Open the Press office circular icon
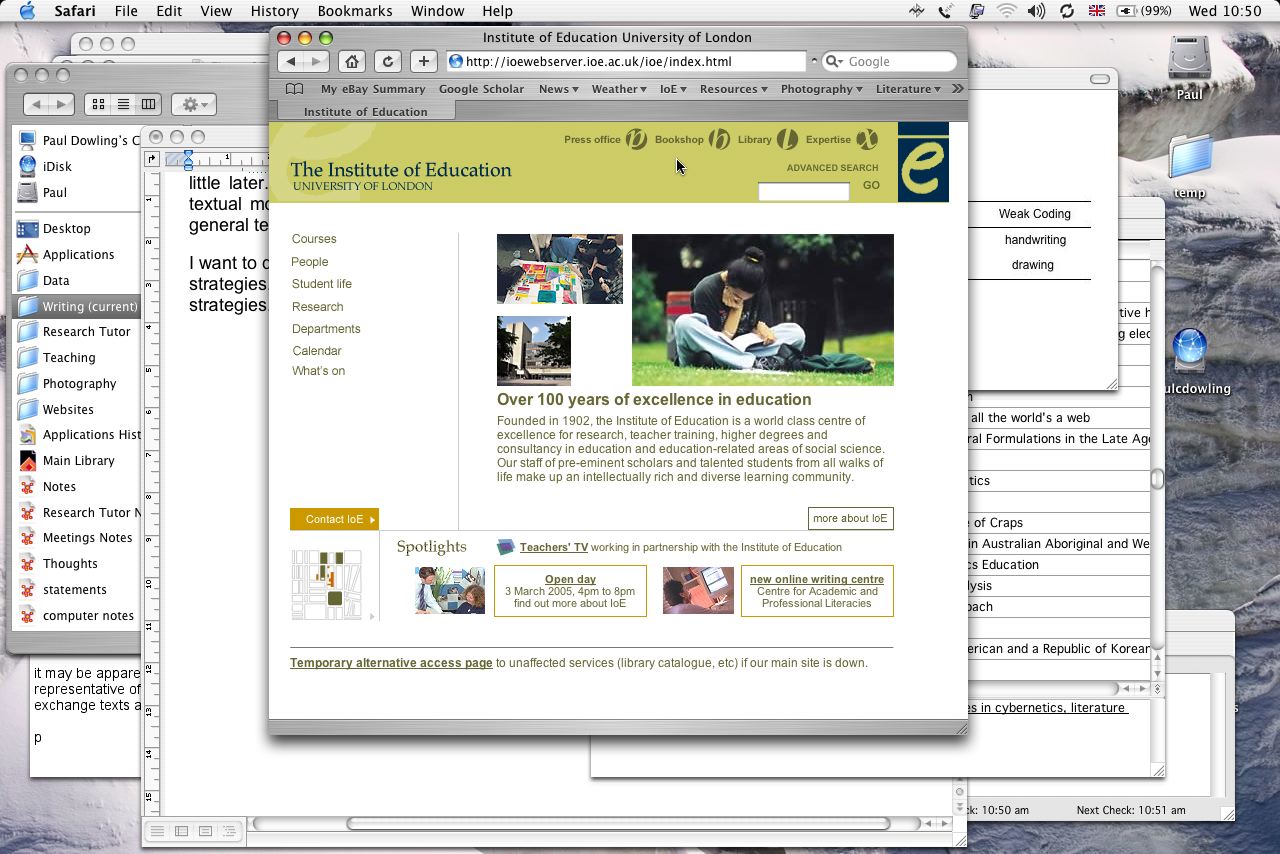The image size is (1280, 854). click(636, 140)
